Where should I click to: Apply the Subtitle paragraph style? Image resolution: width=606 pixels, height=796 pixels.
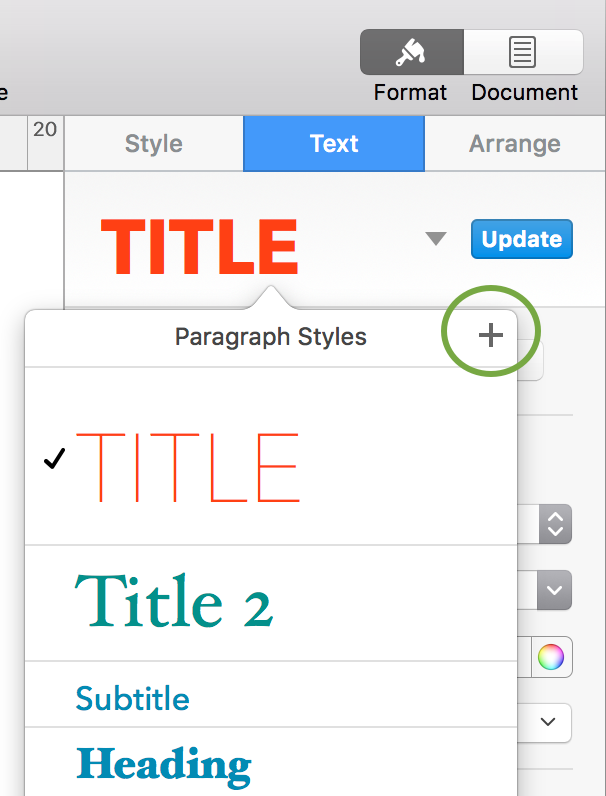[271, 694]
